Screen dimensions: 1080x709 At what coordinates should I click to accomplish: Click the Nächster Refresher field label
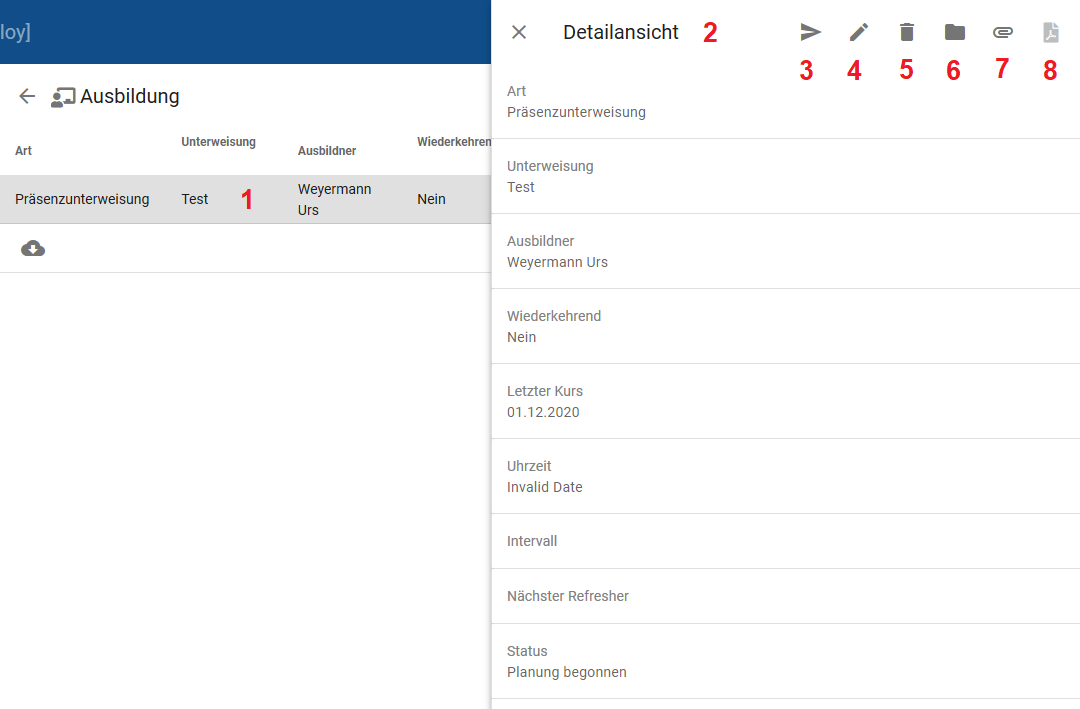(x=568, y=597)
